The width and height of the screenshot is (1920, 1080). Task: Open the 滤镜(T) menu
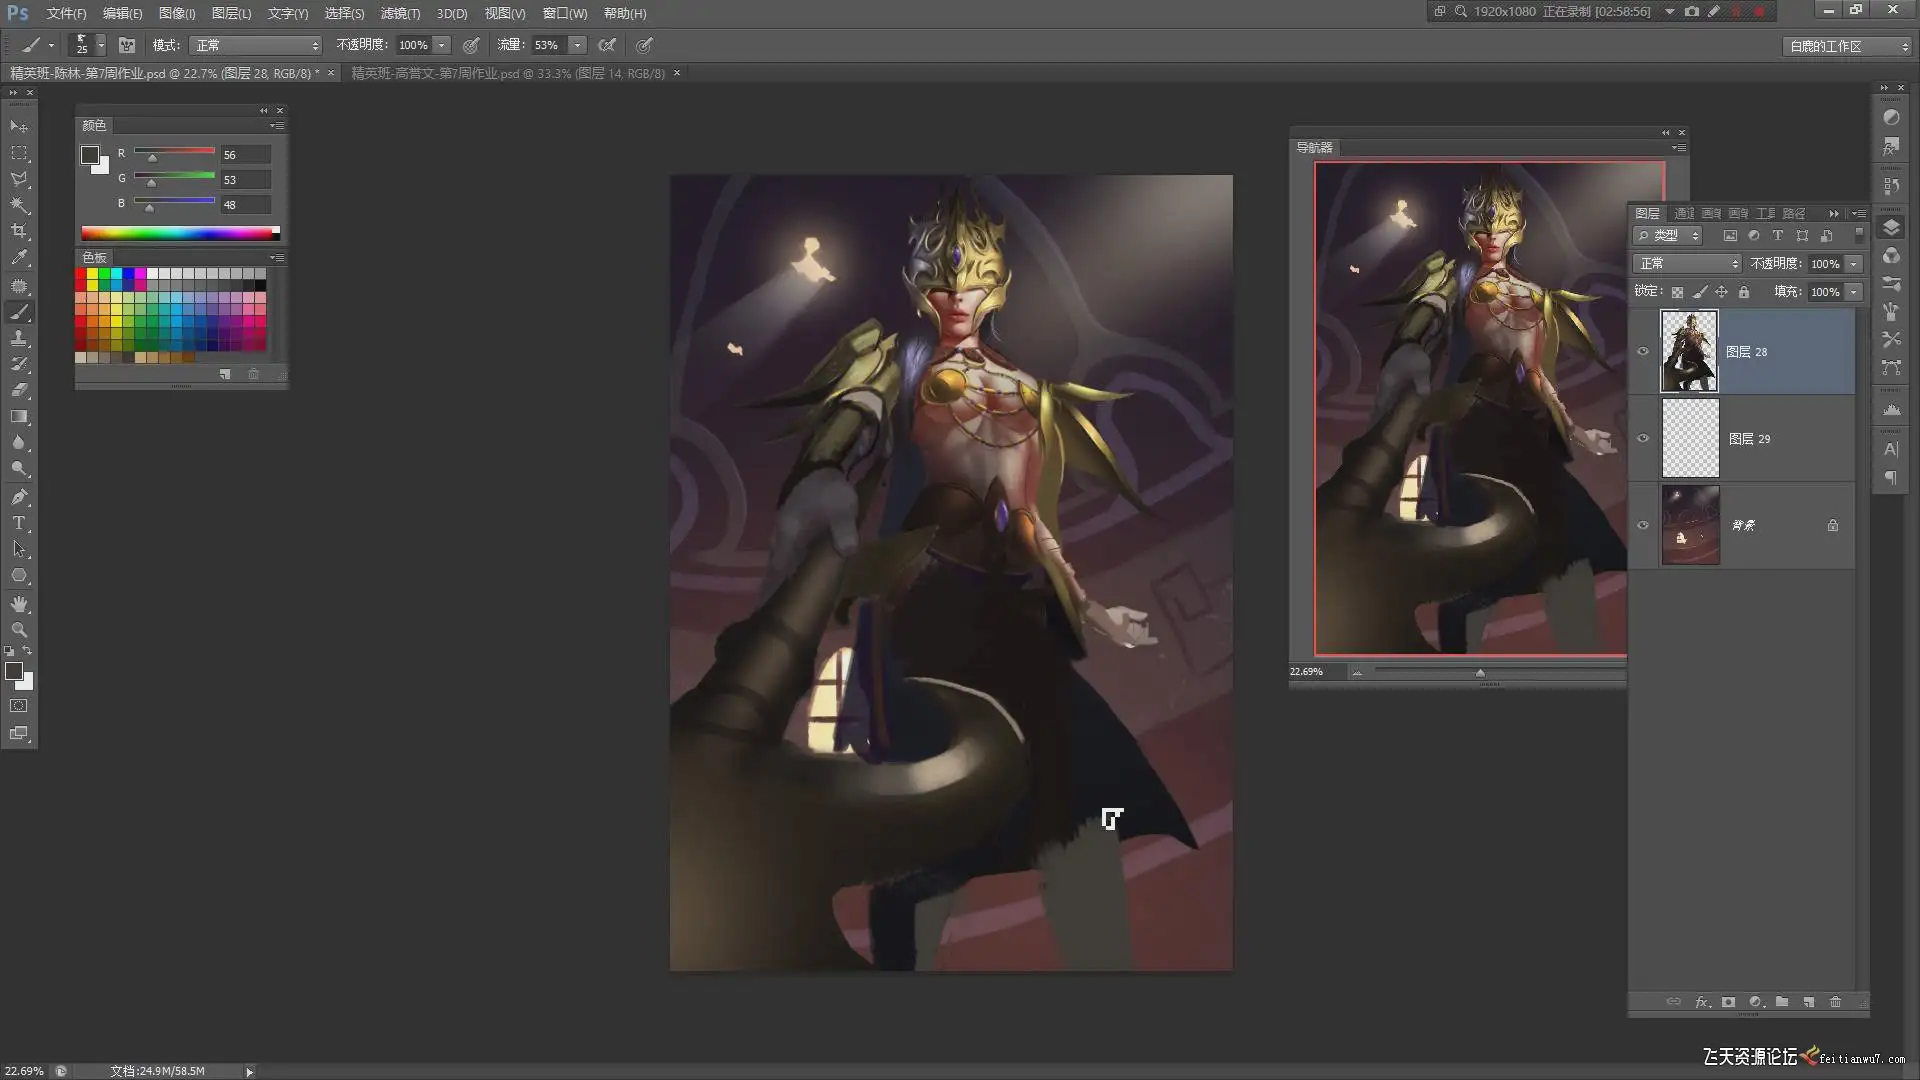tap(400, 13)
